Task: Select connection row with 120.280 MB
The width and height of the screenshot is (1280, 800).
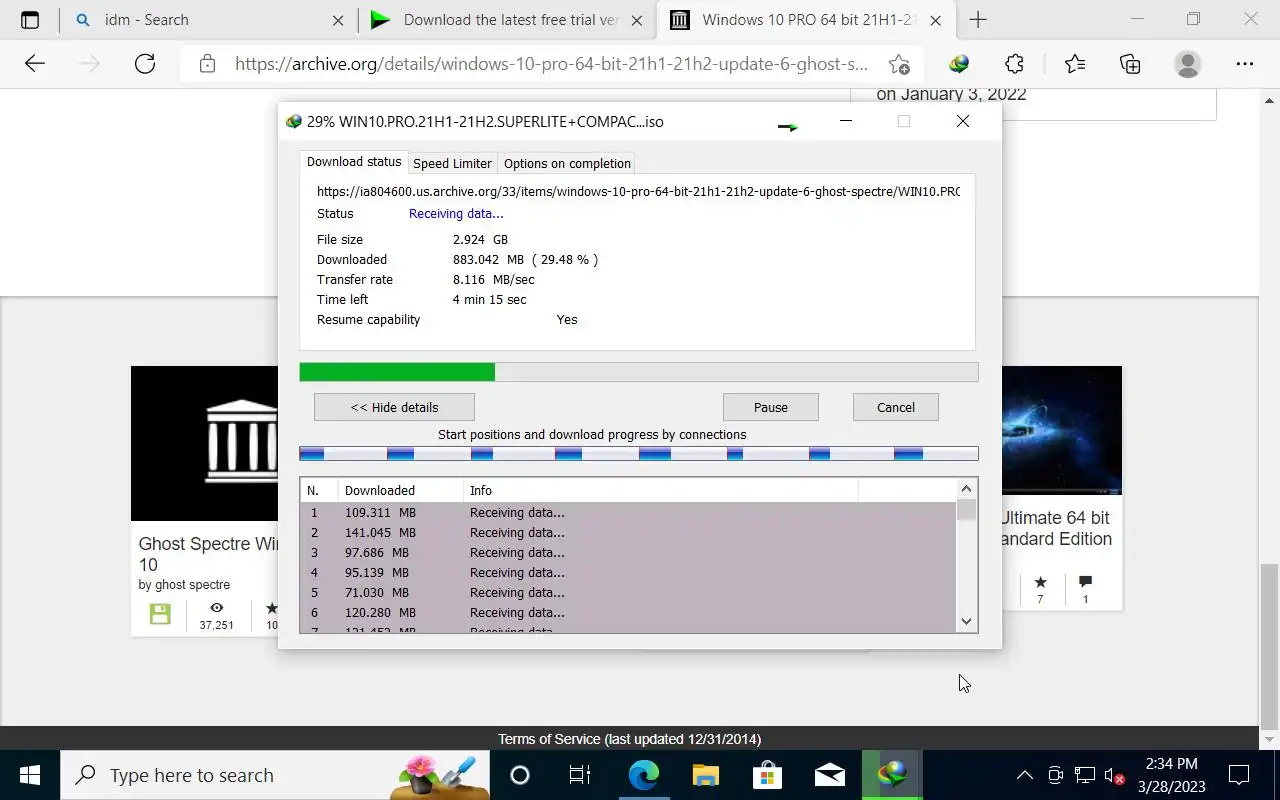Action: click(x=628, y=612)
